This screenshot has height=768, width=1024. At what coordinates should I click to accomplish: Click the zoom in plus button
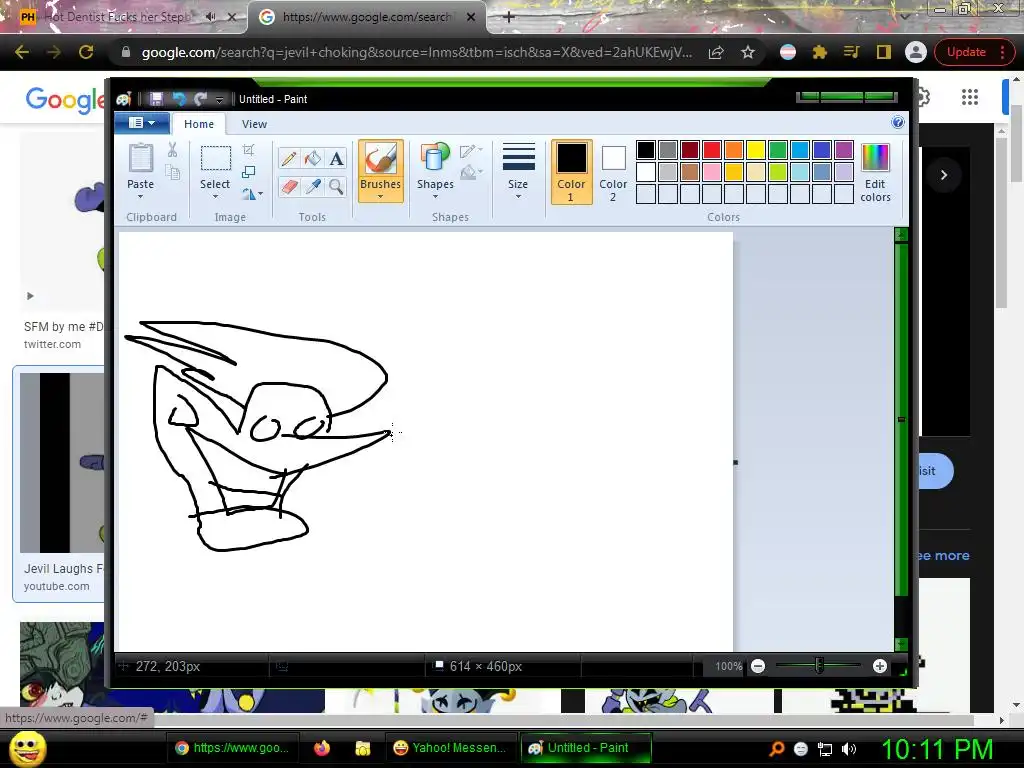[x=880, y=666]
